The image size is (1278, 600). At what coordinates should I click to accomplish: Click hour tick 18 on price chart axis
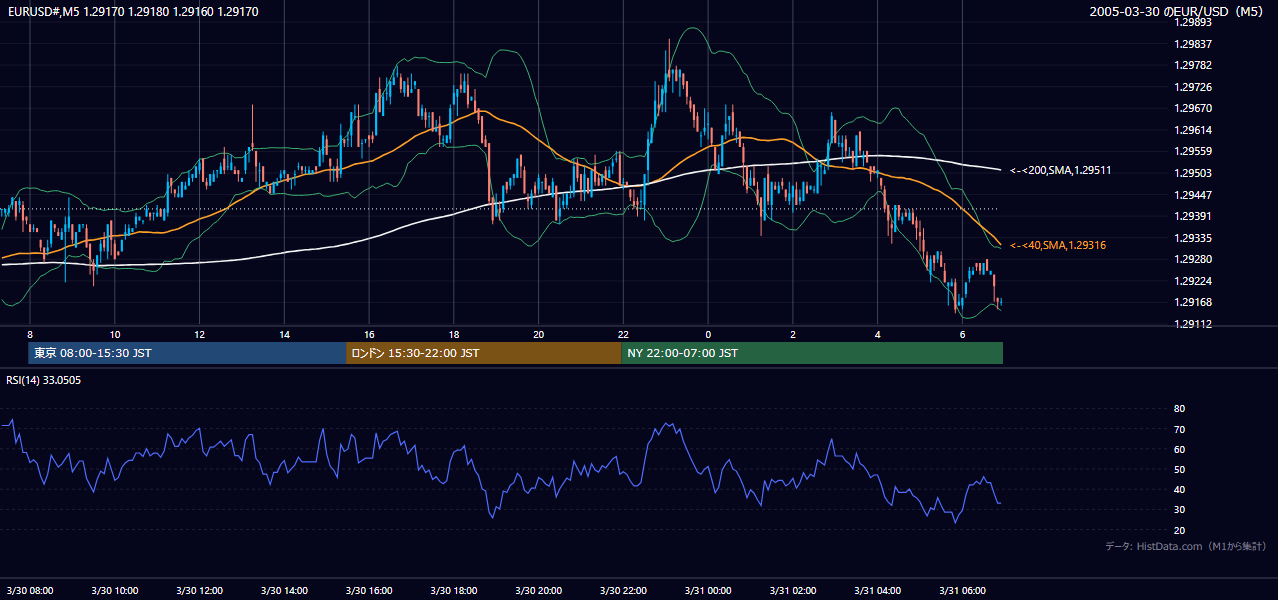tap(454, 334)
